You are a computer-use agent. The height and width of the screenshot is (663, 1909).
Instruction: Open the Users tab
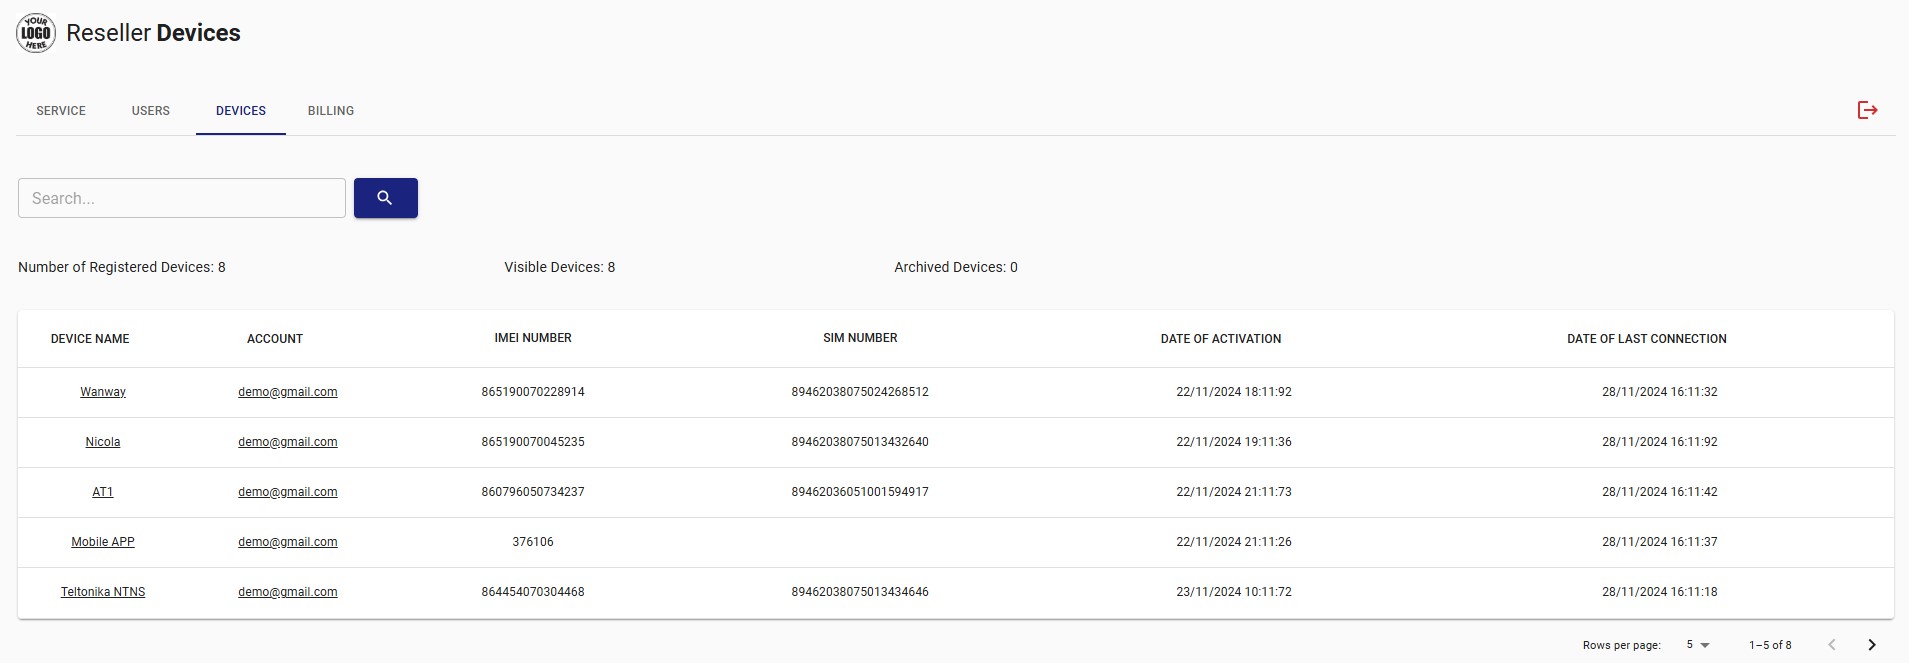[151, 111]
